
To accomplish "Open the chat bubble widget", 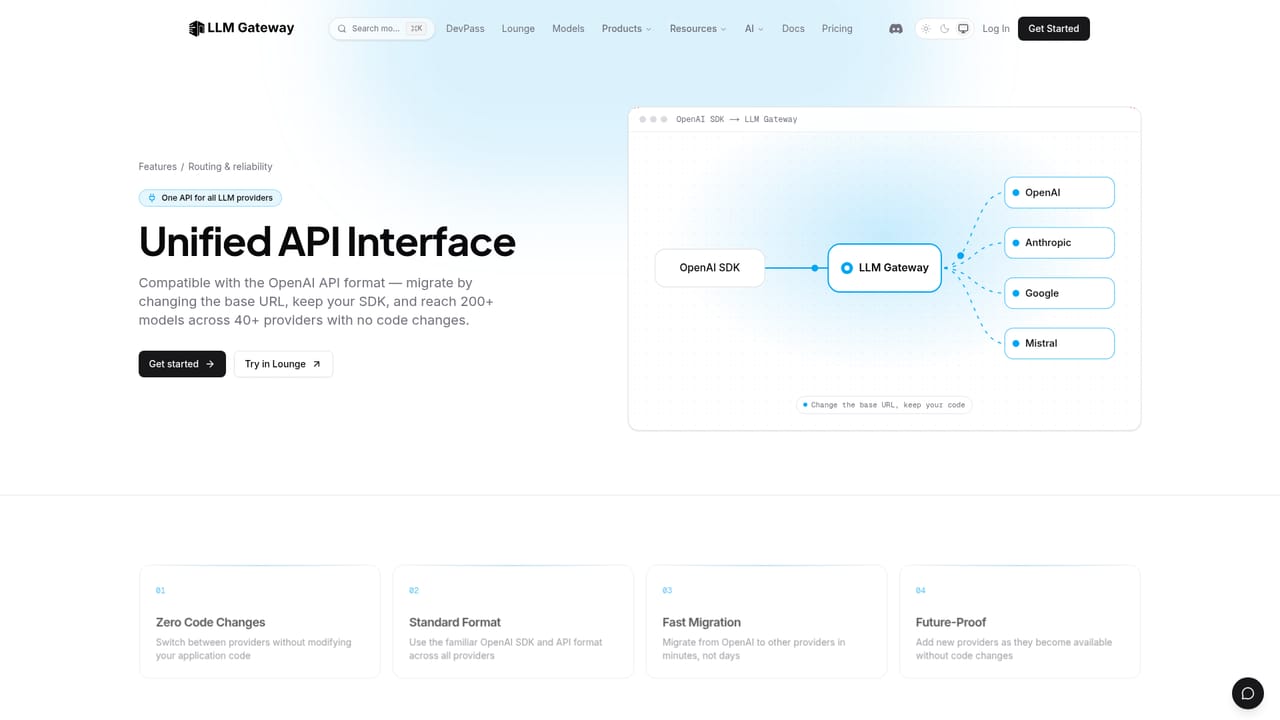I will tap(1247, 693).
